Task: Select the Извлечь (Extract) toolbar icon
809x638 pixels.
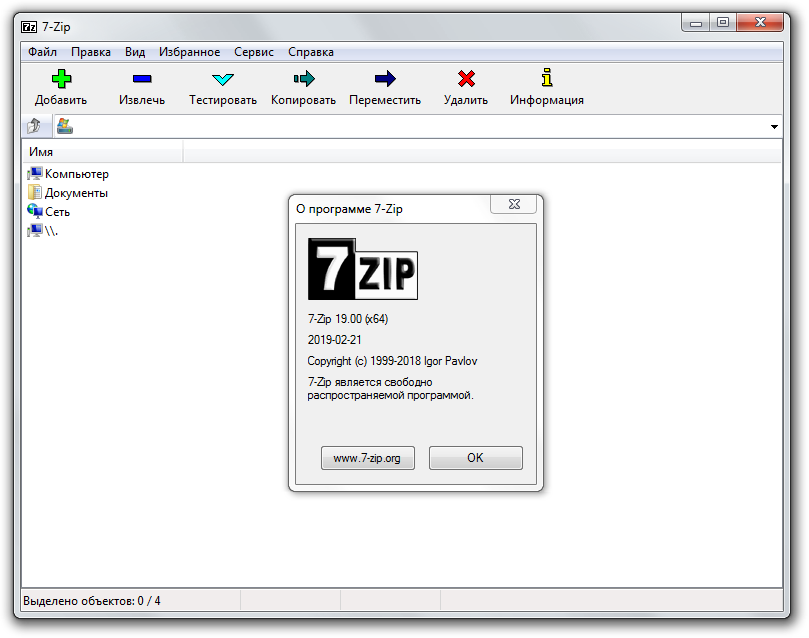Action: 141,77
